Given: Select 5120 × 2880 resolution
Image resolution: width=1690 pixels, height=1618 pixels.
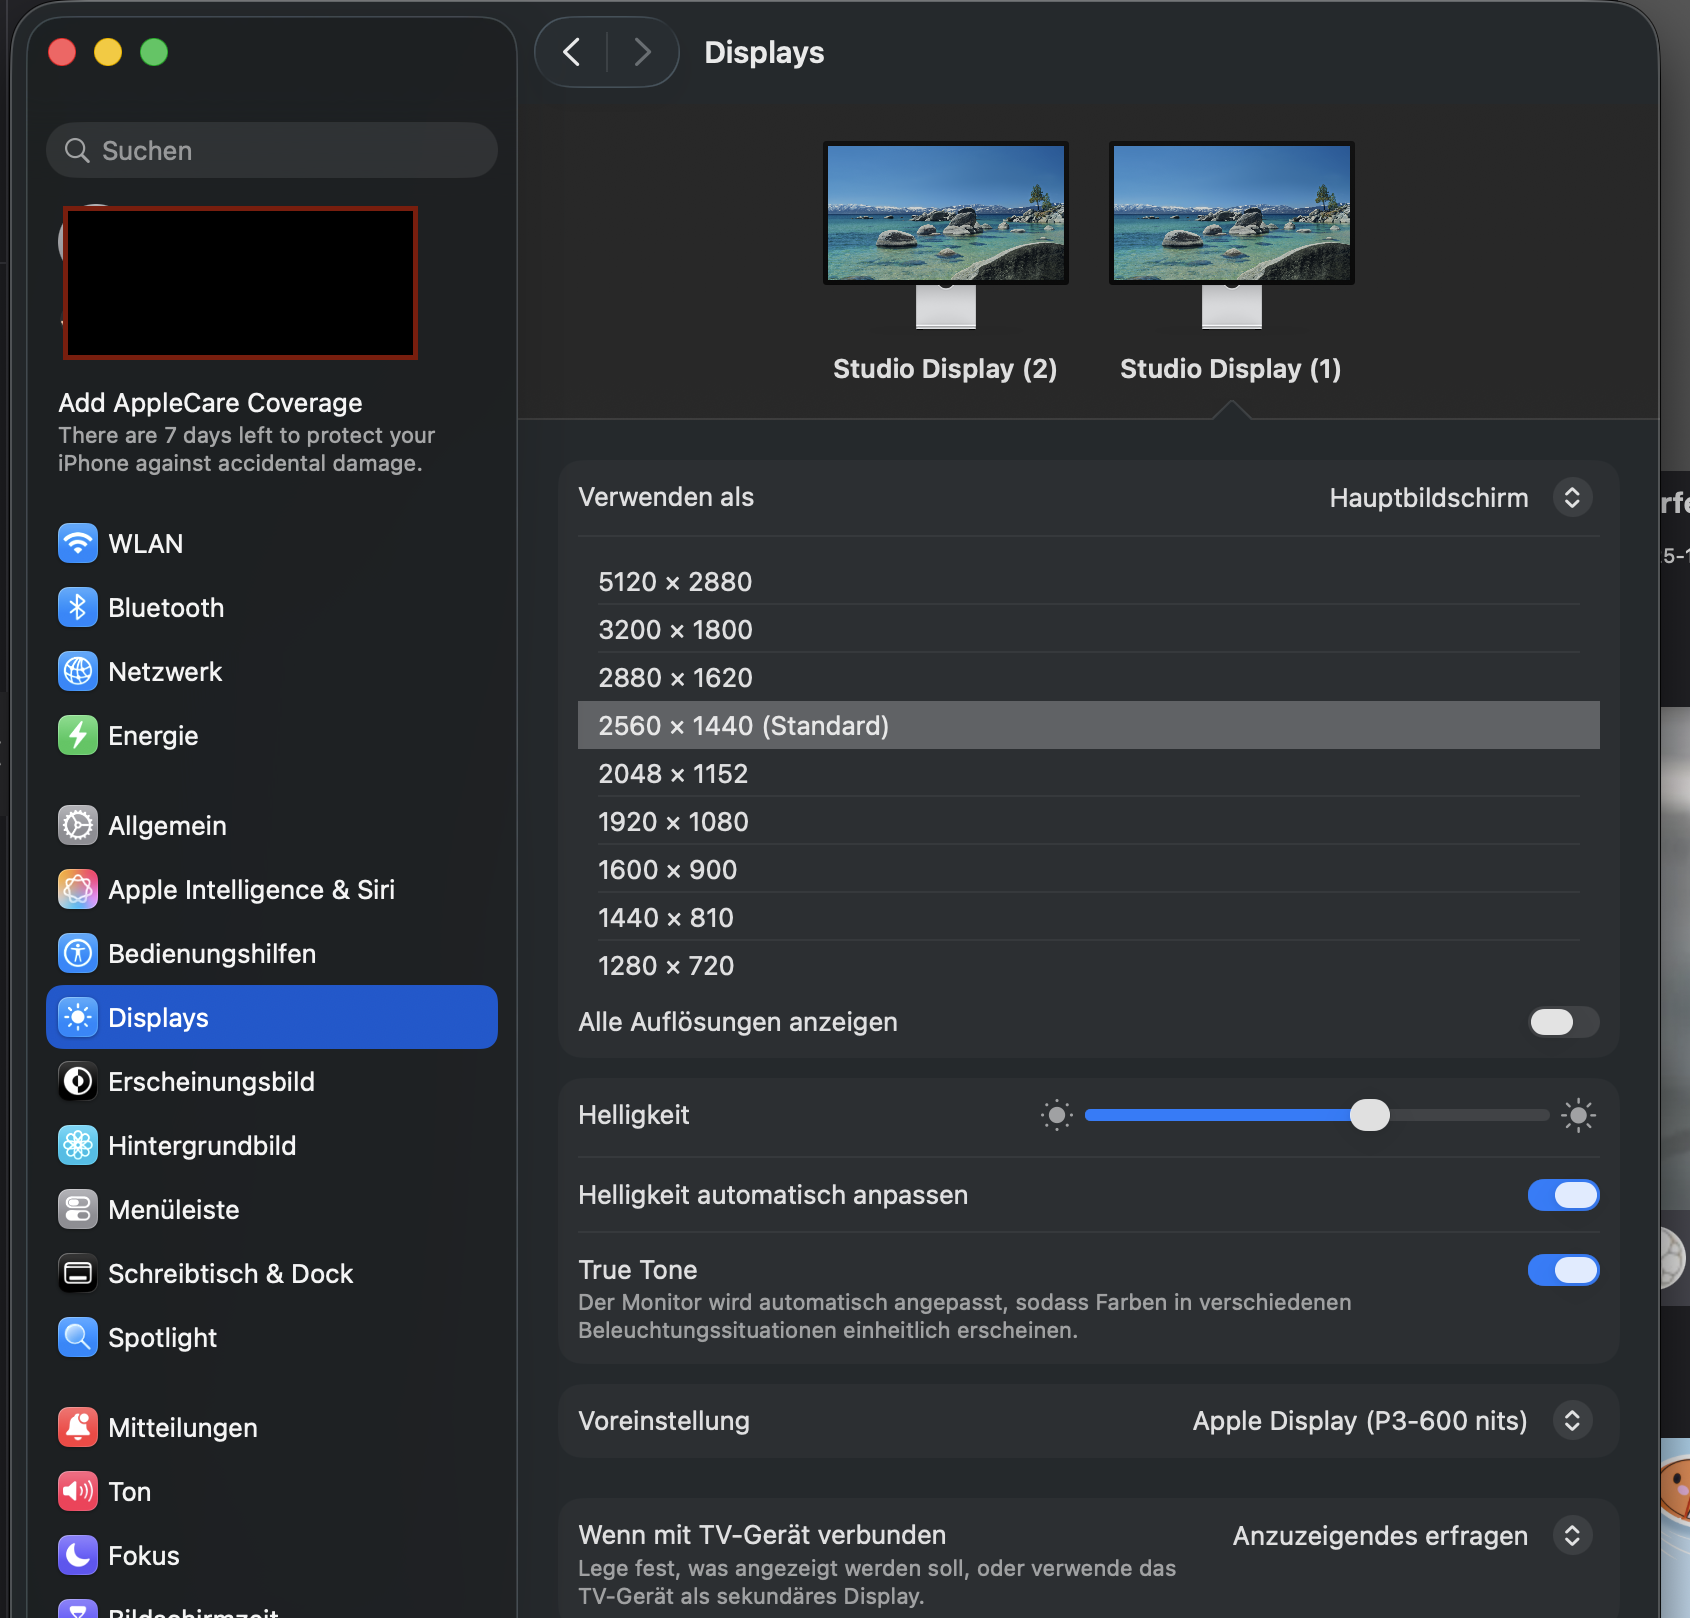Looking at the screenshot, I should click(1088, 581).
